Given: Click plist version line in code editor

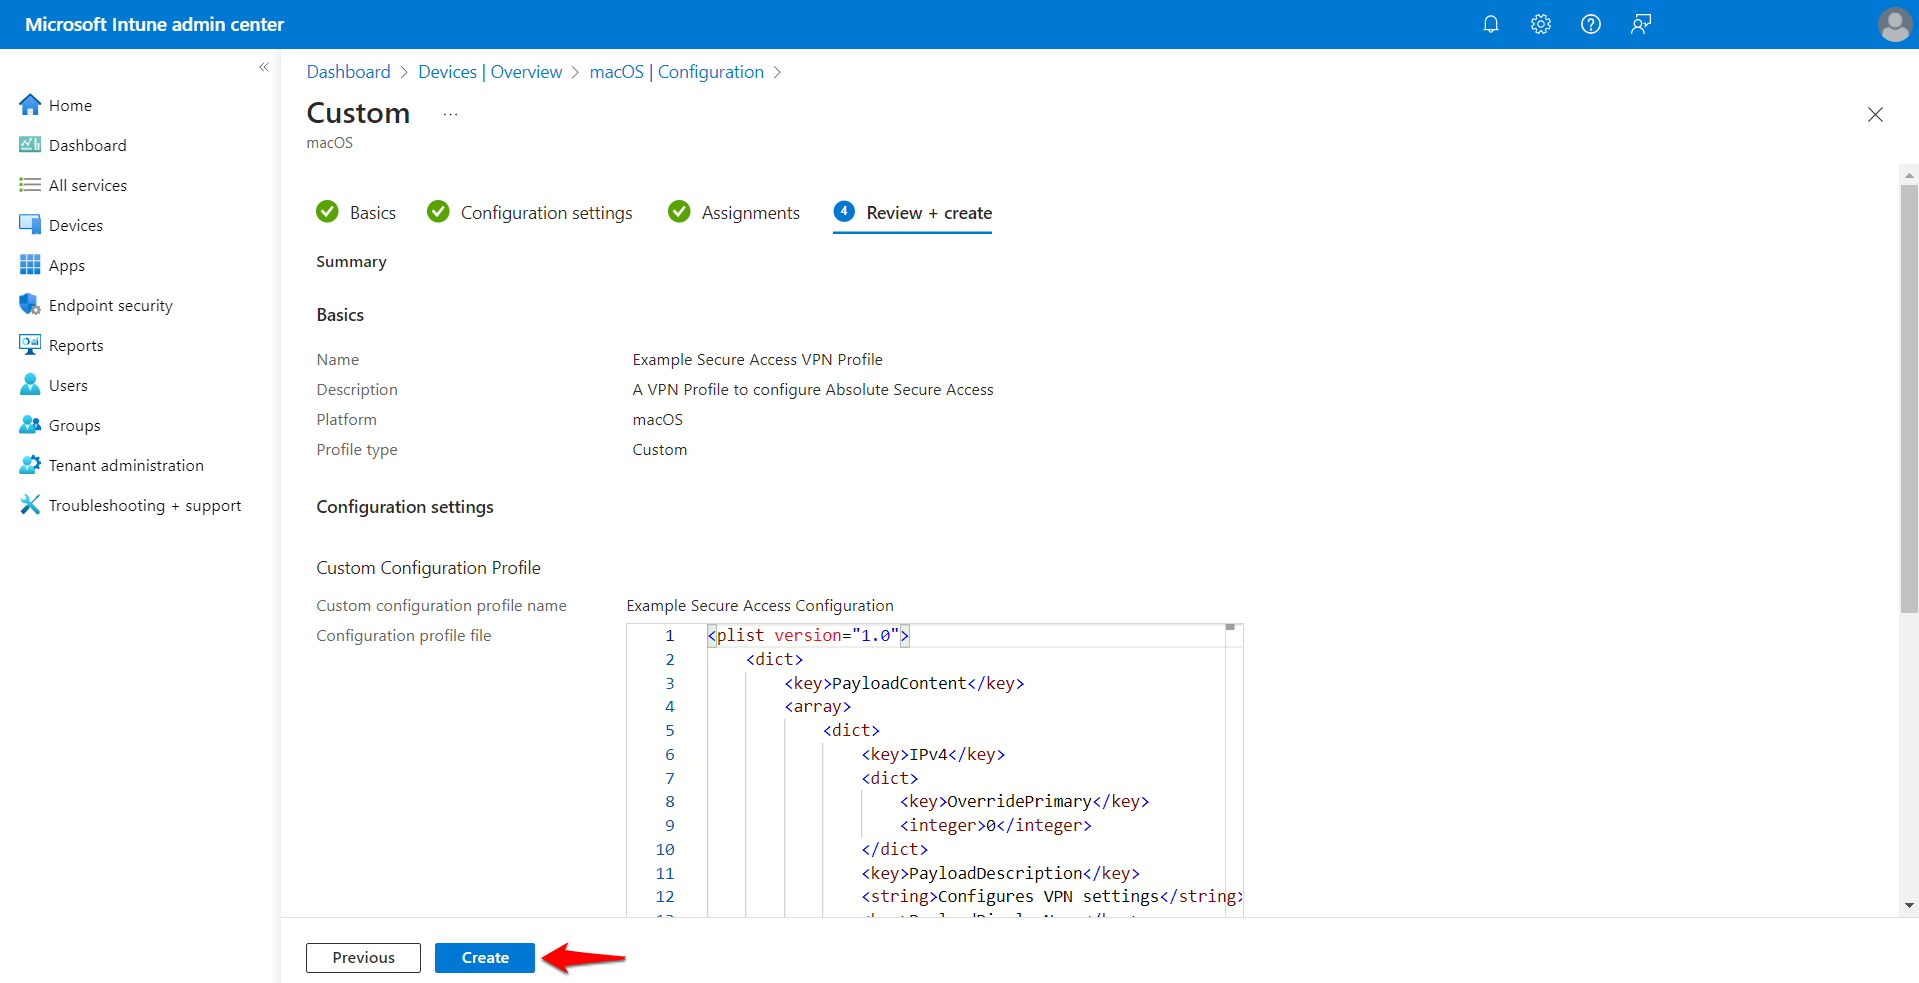Looking at the screenshot, I should pos(808,636).
